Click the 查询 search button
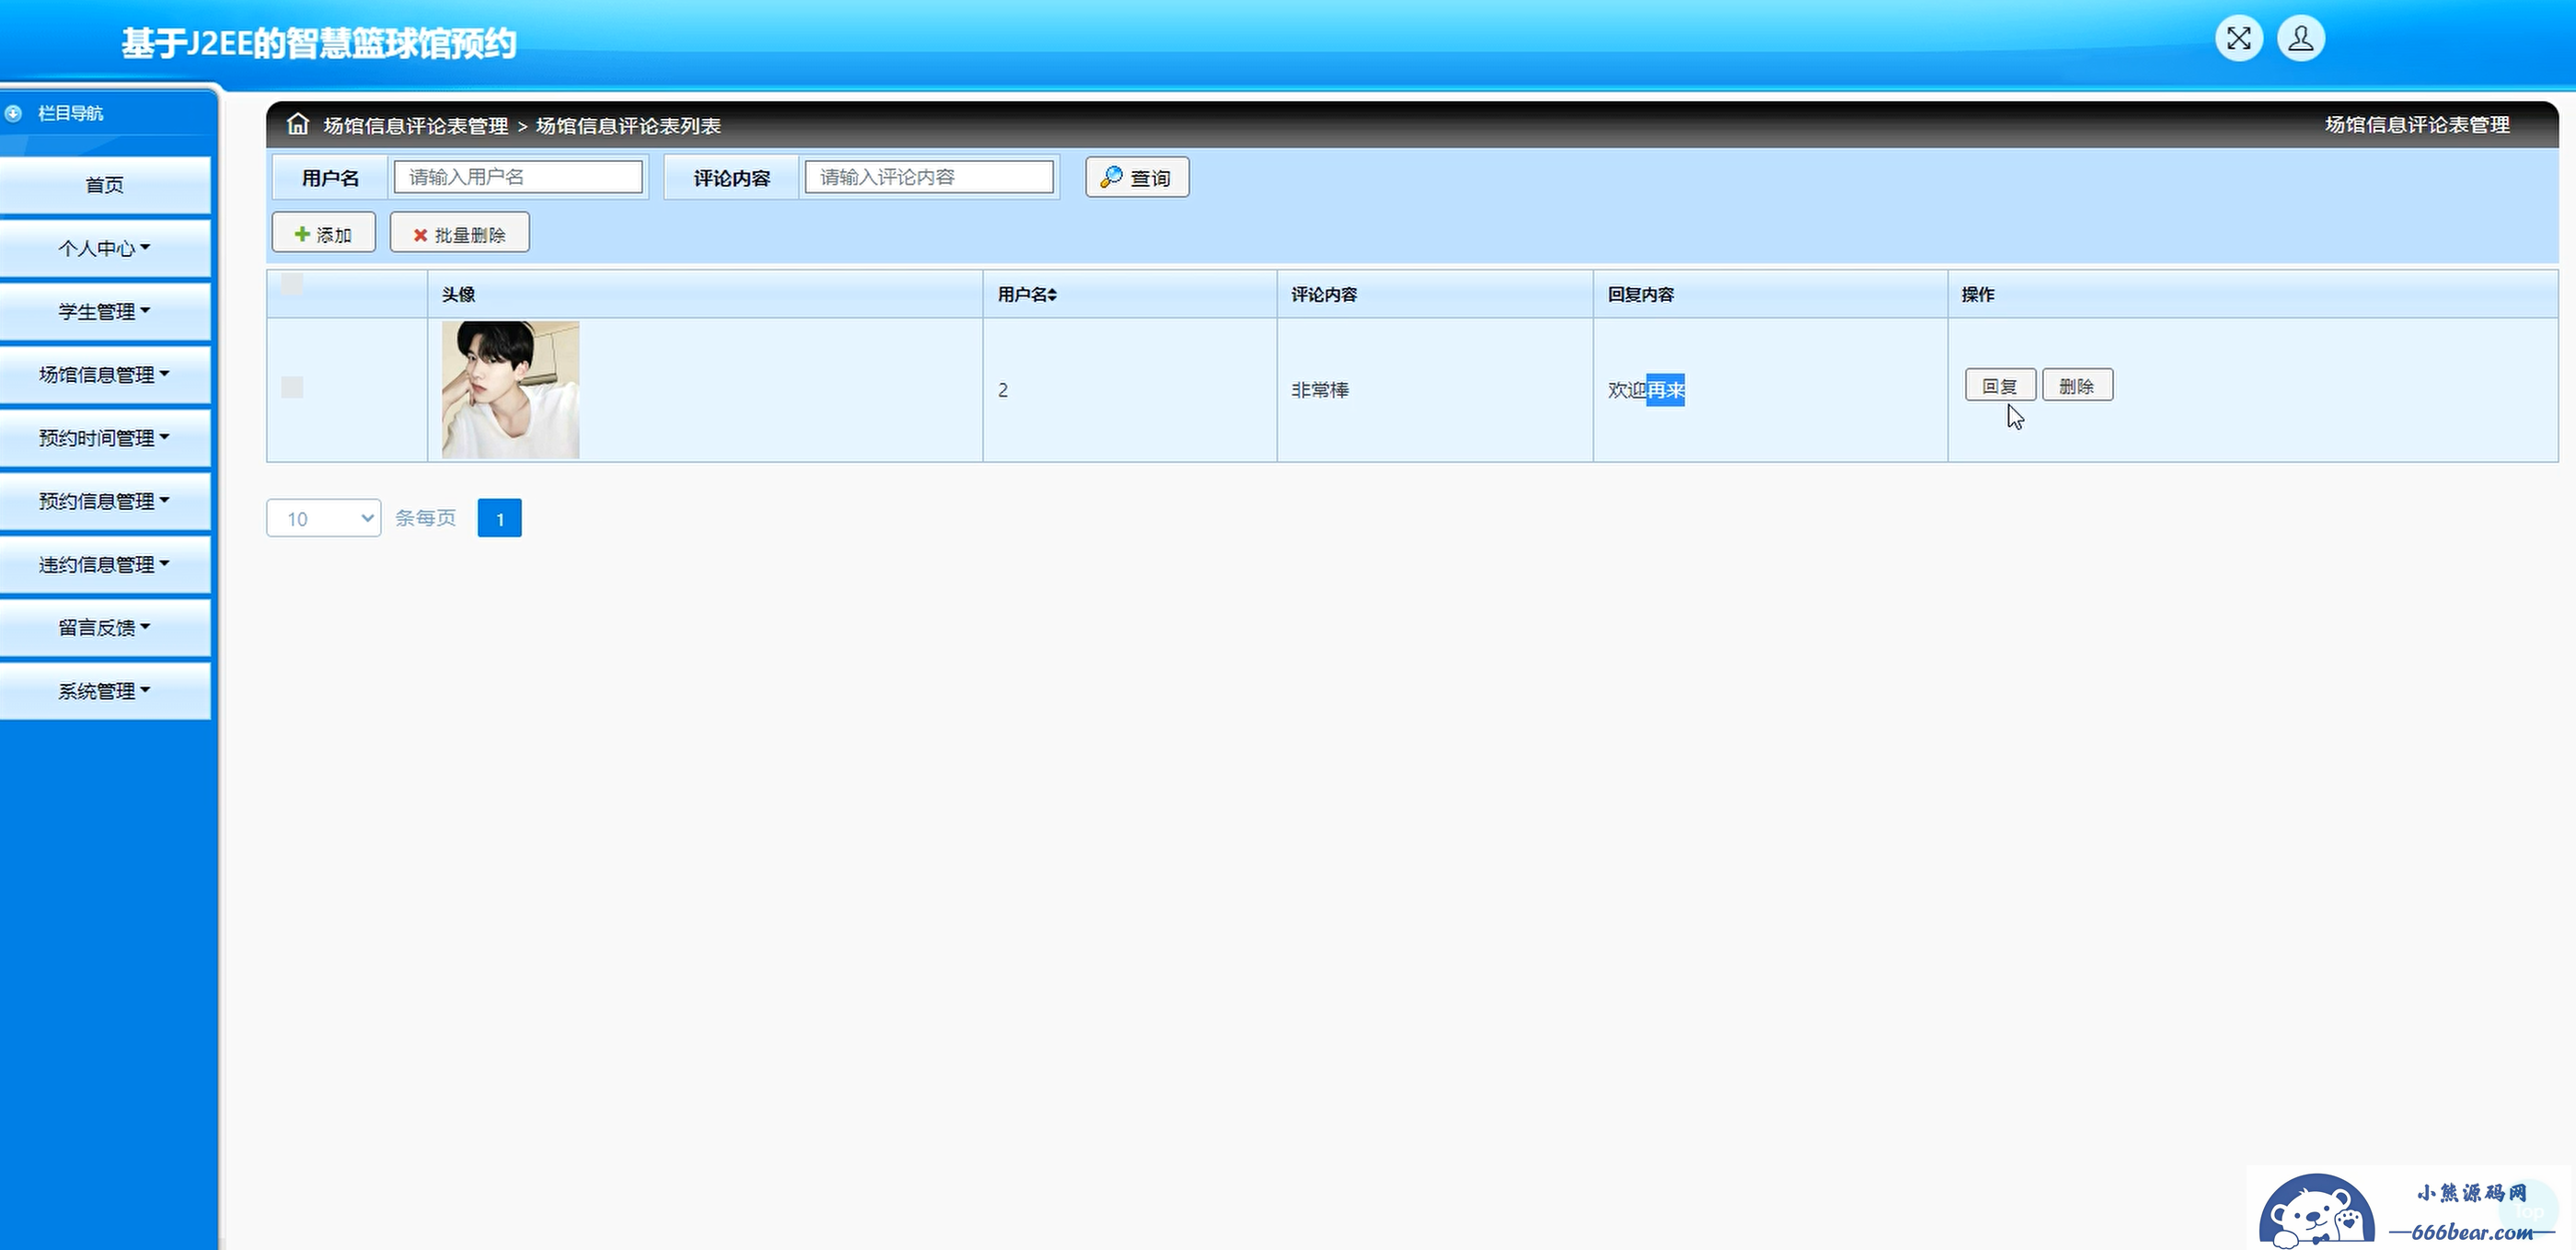Image resolution: width=2576 pixels, height=1250 pixels. tap(1137, 177)
